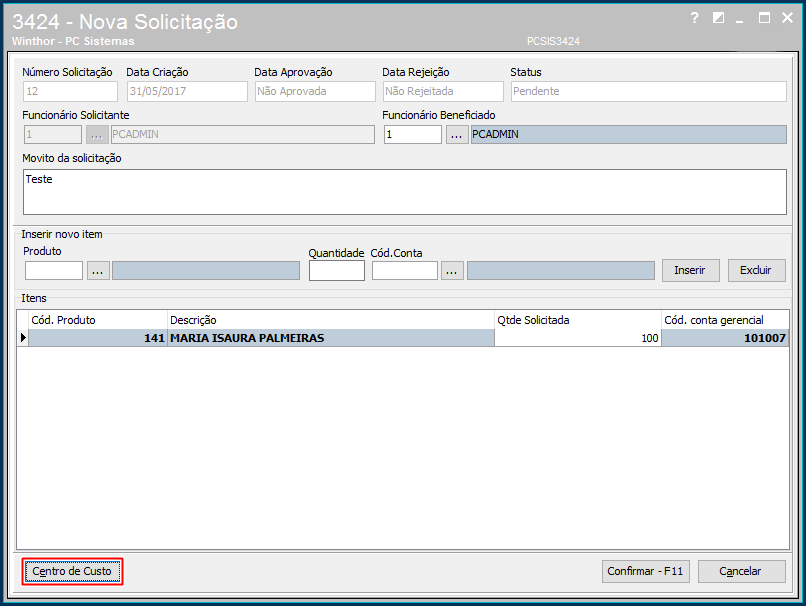The image size is (806, 606).
Task: Click the Produto description field
Action: coord(206,270)
